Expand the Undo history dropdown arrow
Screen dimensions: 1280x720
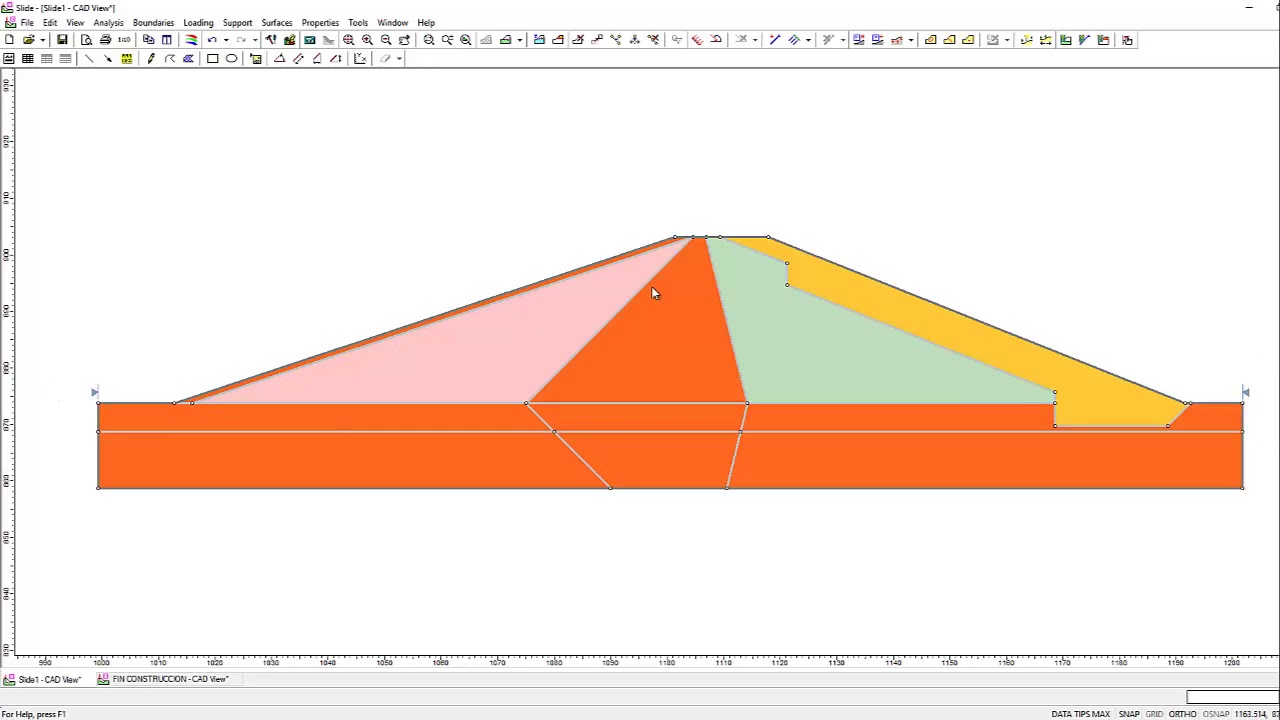(x=226, y=40)
